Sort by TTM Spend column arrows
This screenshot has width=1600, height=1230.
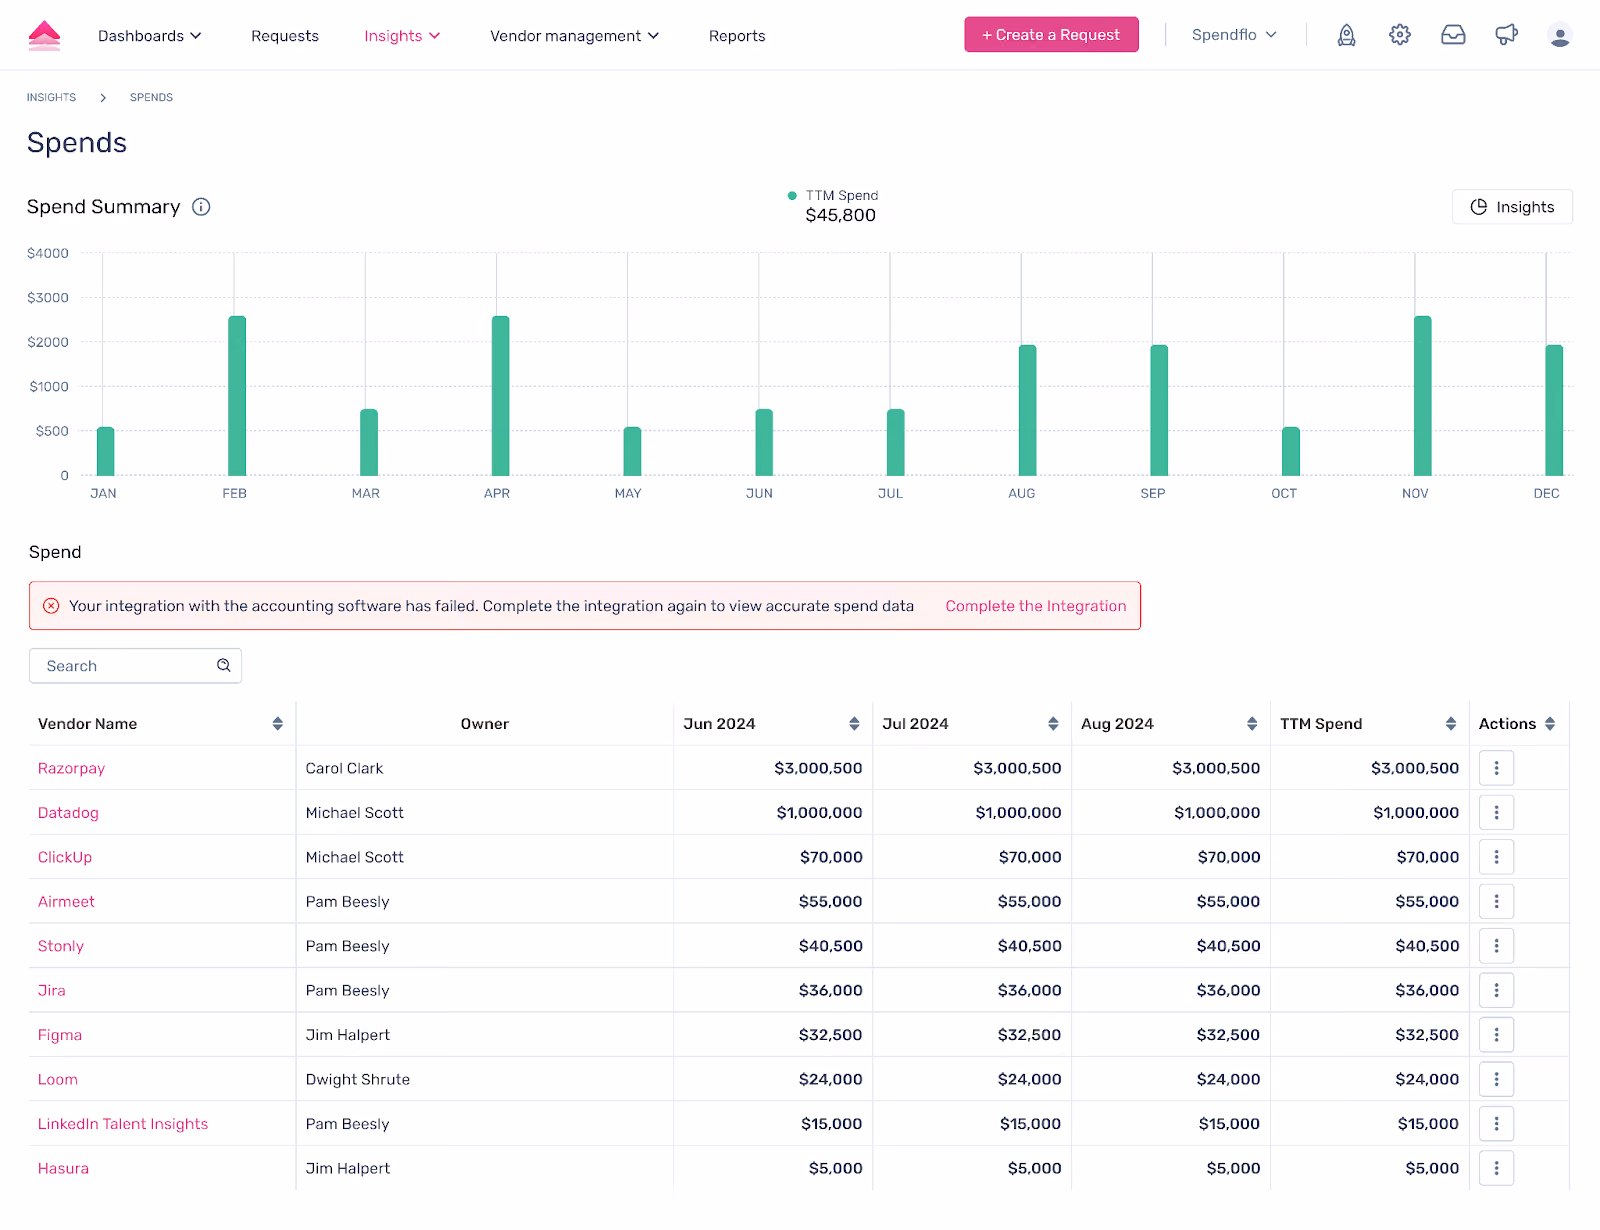coord(1451,724)
